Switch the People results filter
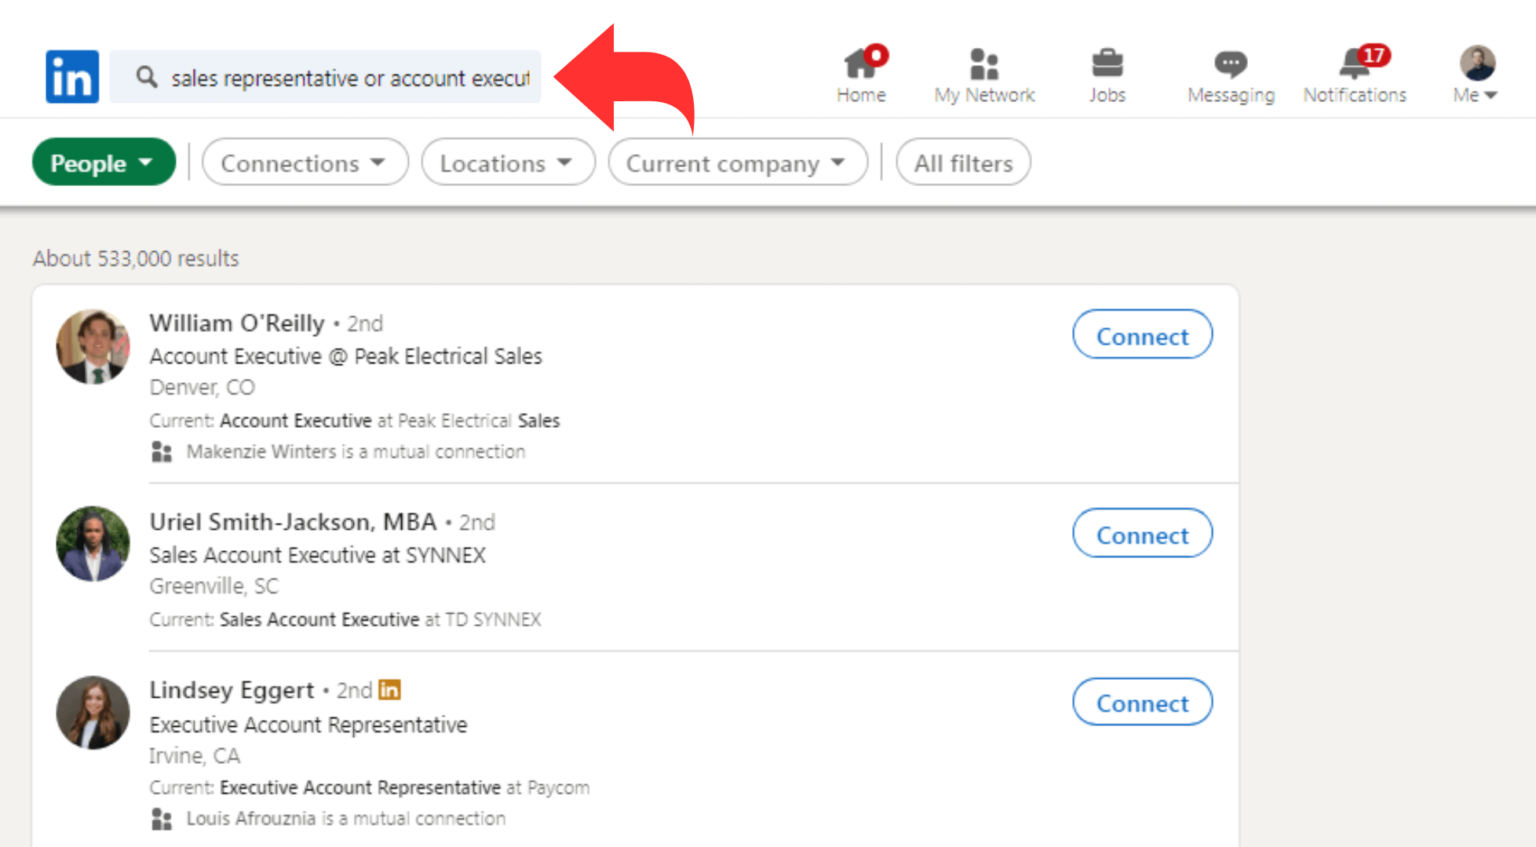The width and height of the screenshot is (1536, 847). [x=103, y=162]
